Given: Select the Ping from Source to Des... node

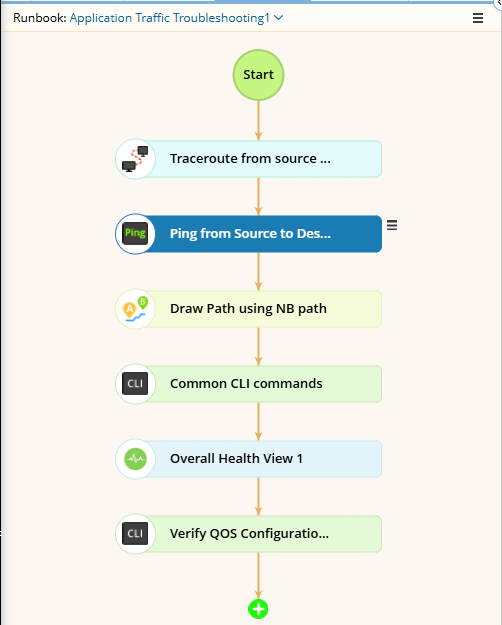Looking at the screenshot, I should coord(248,234).
